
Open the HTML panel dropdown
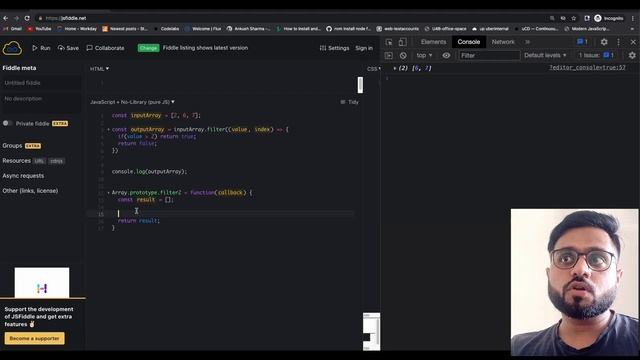click(99, 69)
